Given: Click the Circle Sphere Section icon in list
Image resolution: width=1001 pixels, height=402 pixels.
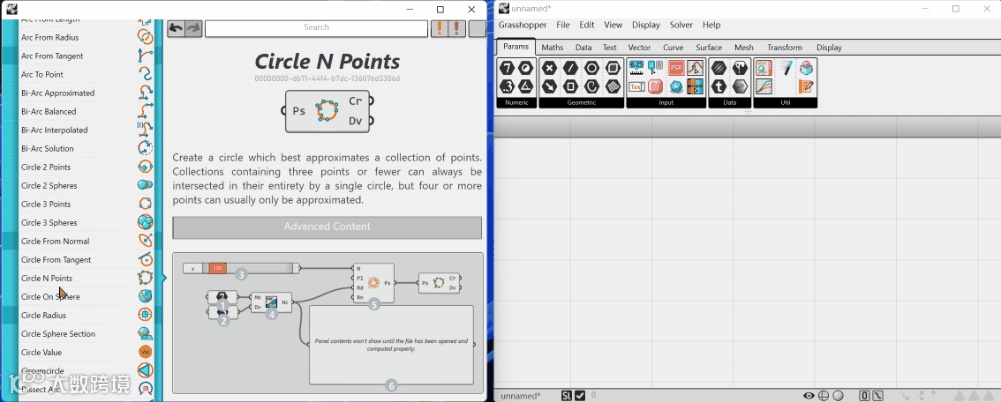Looking at the screenshot, I should [145, 333].
